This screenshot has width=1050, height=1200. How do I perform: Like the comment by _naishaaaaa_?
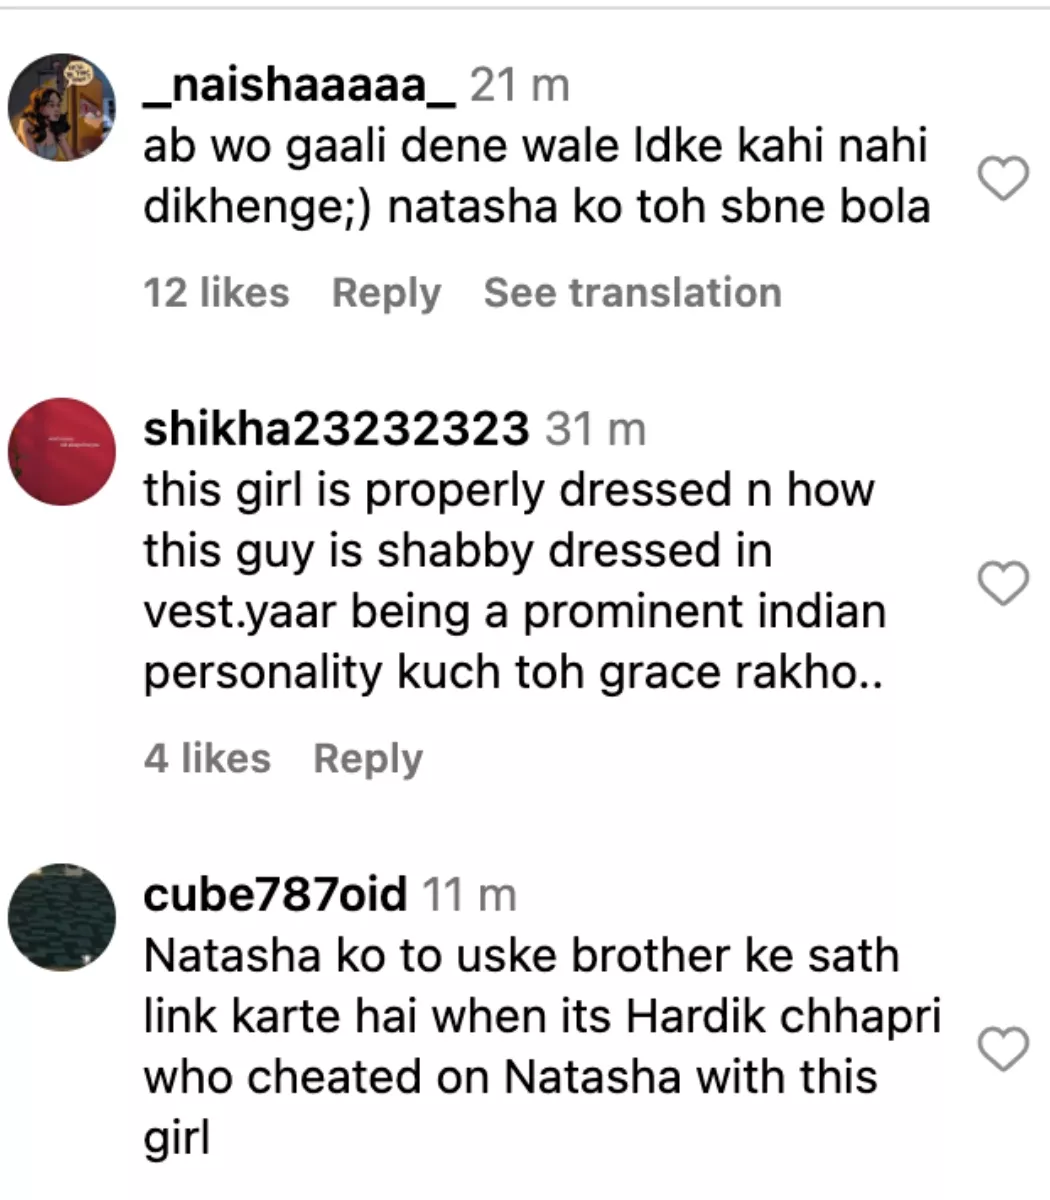pos(1001,179)
